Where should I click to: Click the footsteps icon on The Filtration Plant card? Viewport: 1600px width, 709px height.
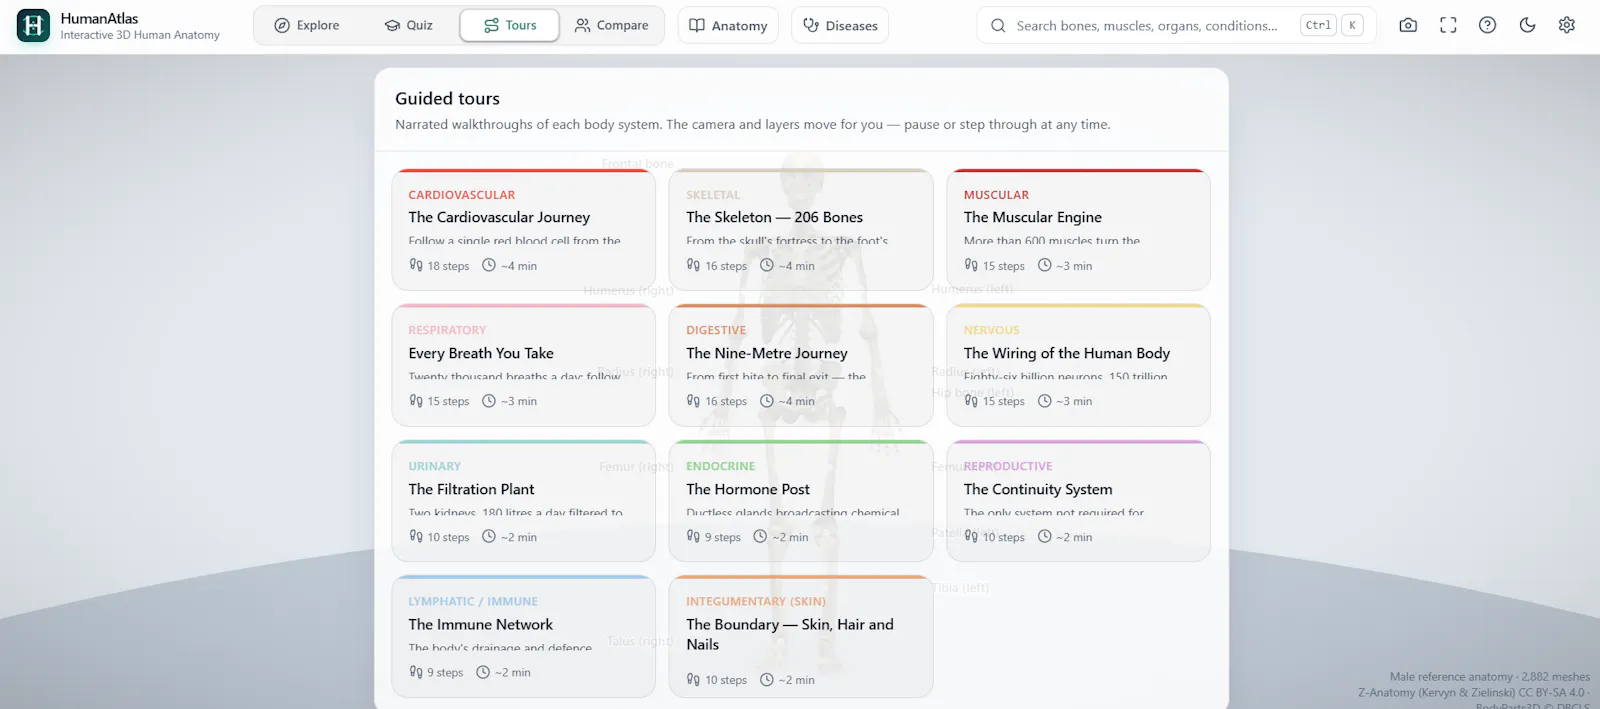(416, 536)
